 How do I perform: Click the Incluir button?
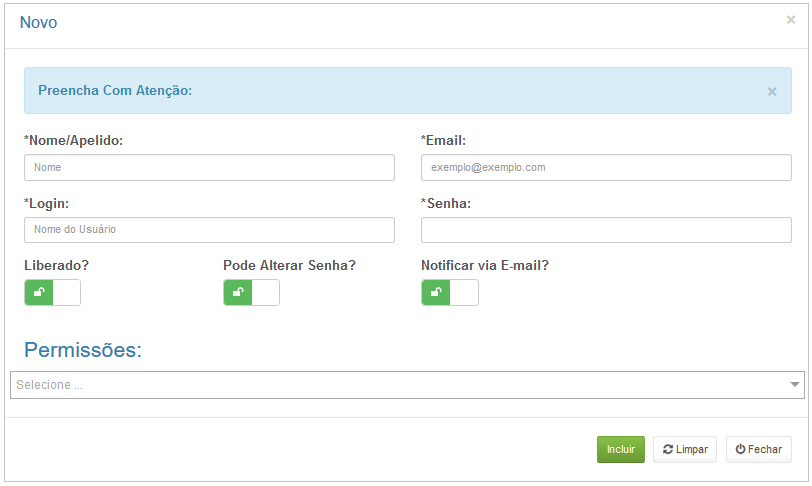(620, 449)
